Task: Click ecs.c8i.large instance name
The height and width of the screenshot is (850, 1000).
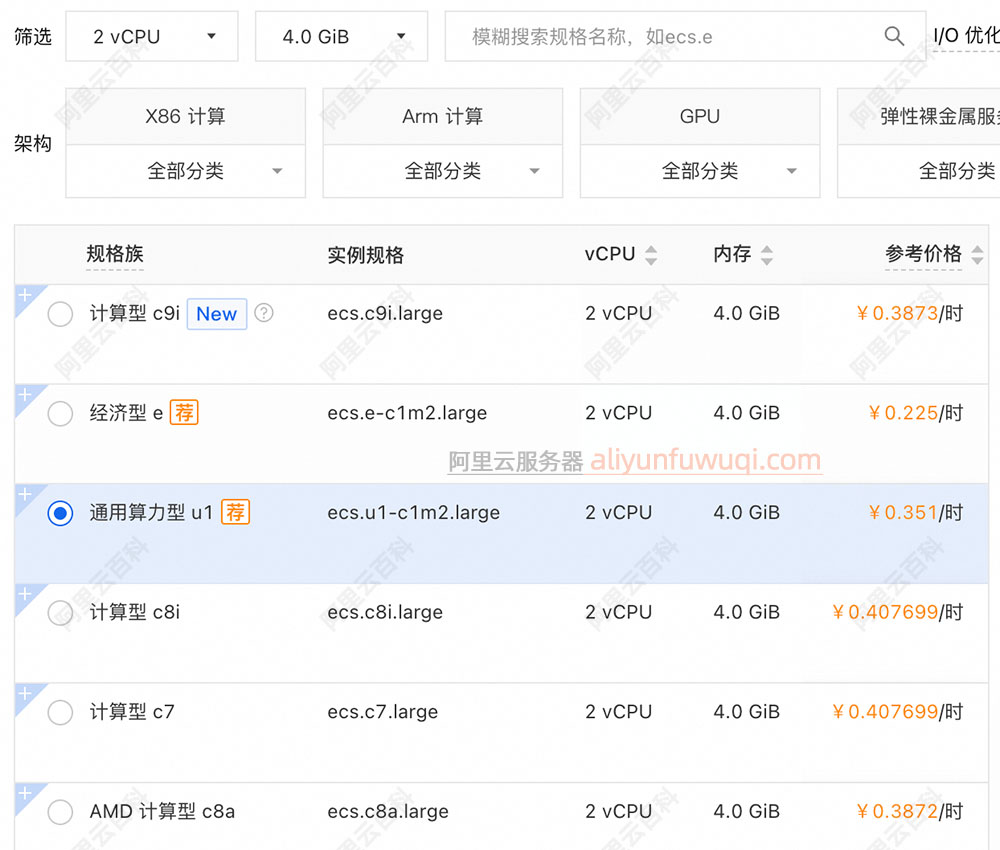Action: coord(385,612)
